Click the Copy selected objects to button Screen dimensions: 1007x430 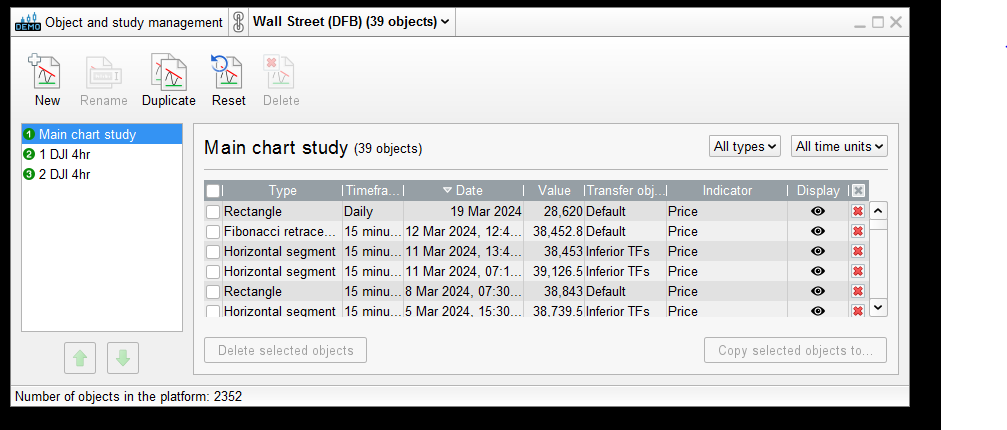pos(795,350)
